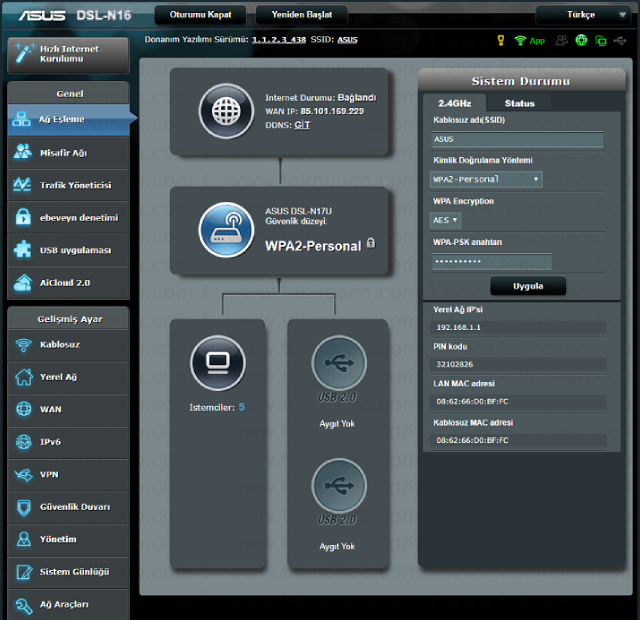
Task: Click the WAN IP 85.101.169.229 text
Action: tap(332, 111)
